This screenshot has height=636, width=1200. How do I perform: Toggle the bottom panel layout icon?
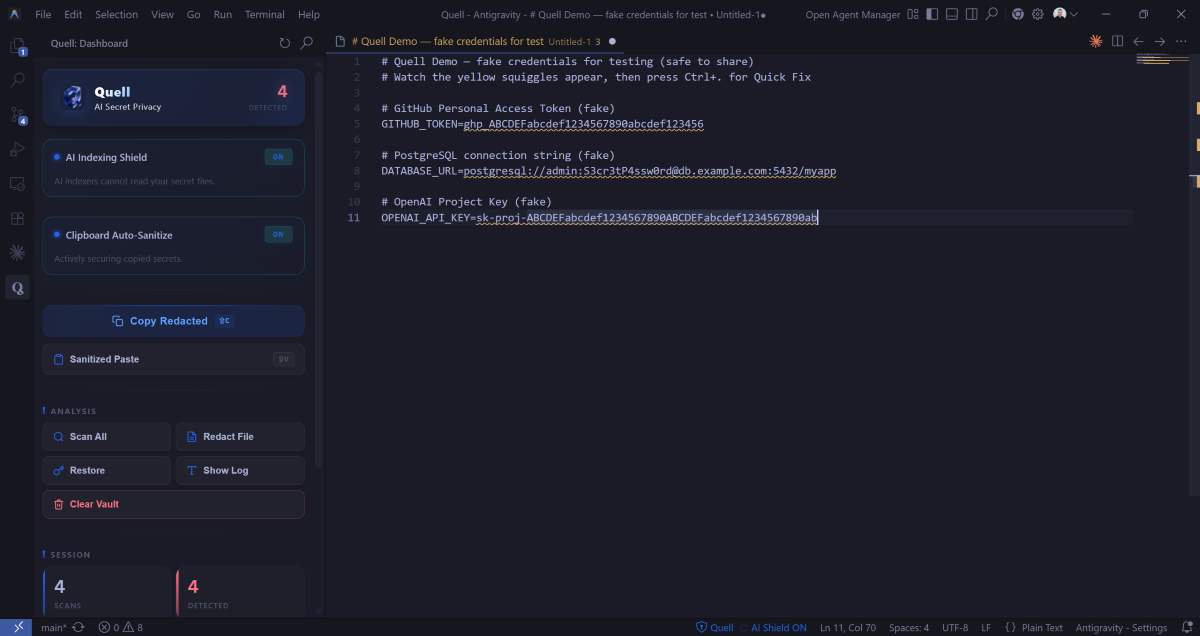point(952,14)
